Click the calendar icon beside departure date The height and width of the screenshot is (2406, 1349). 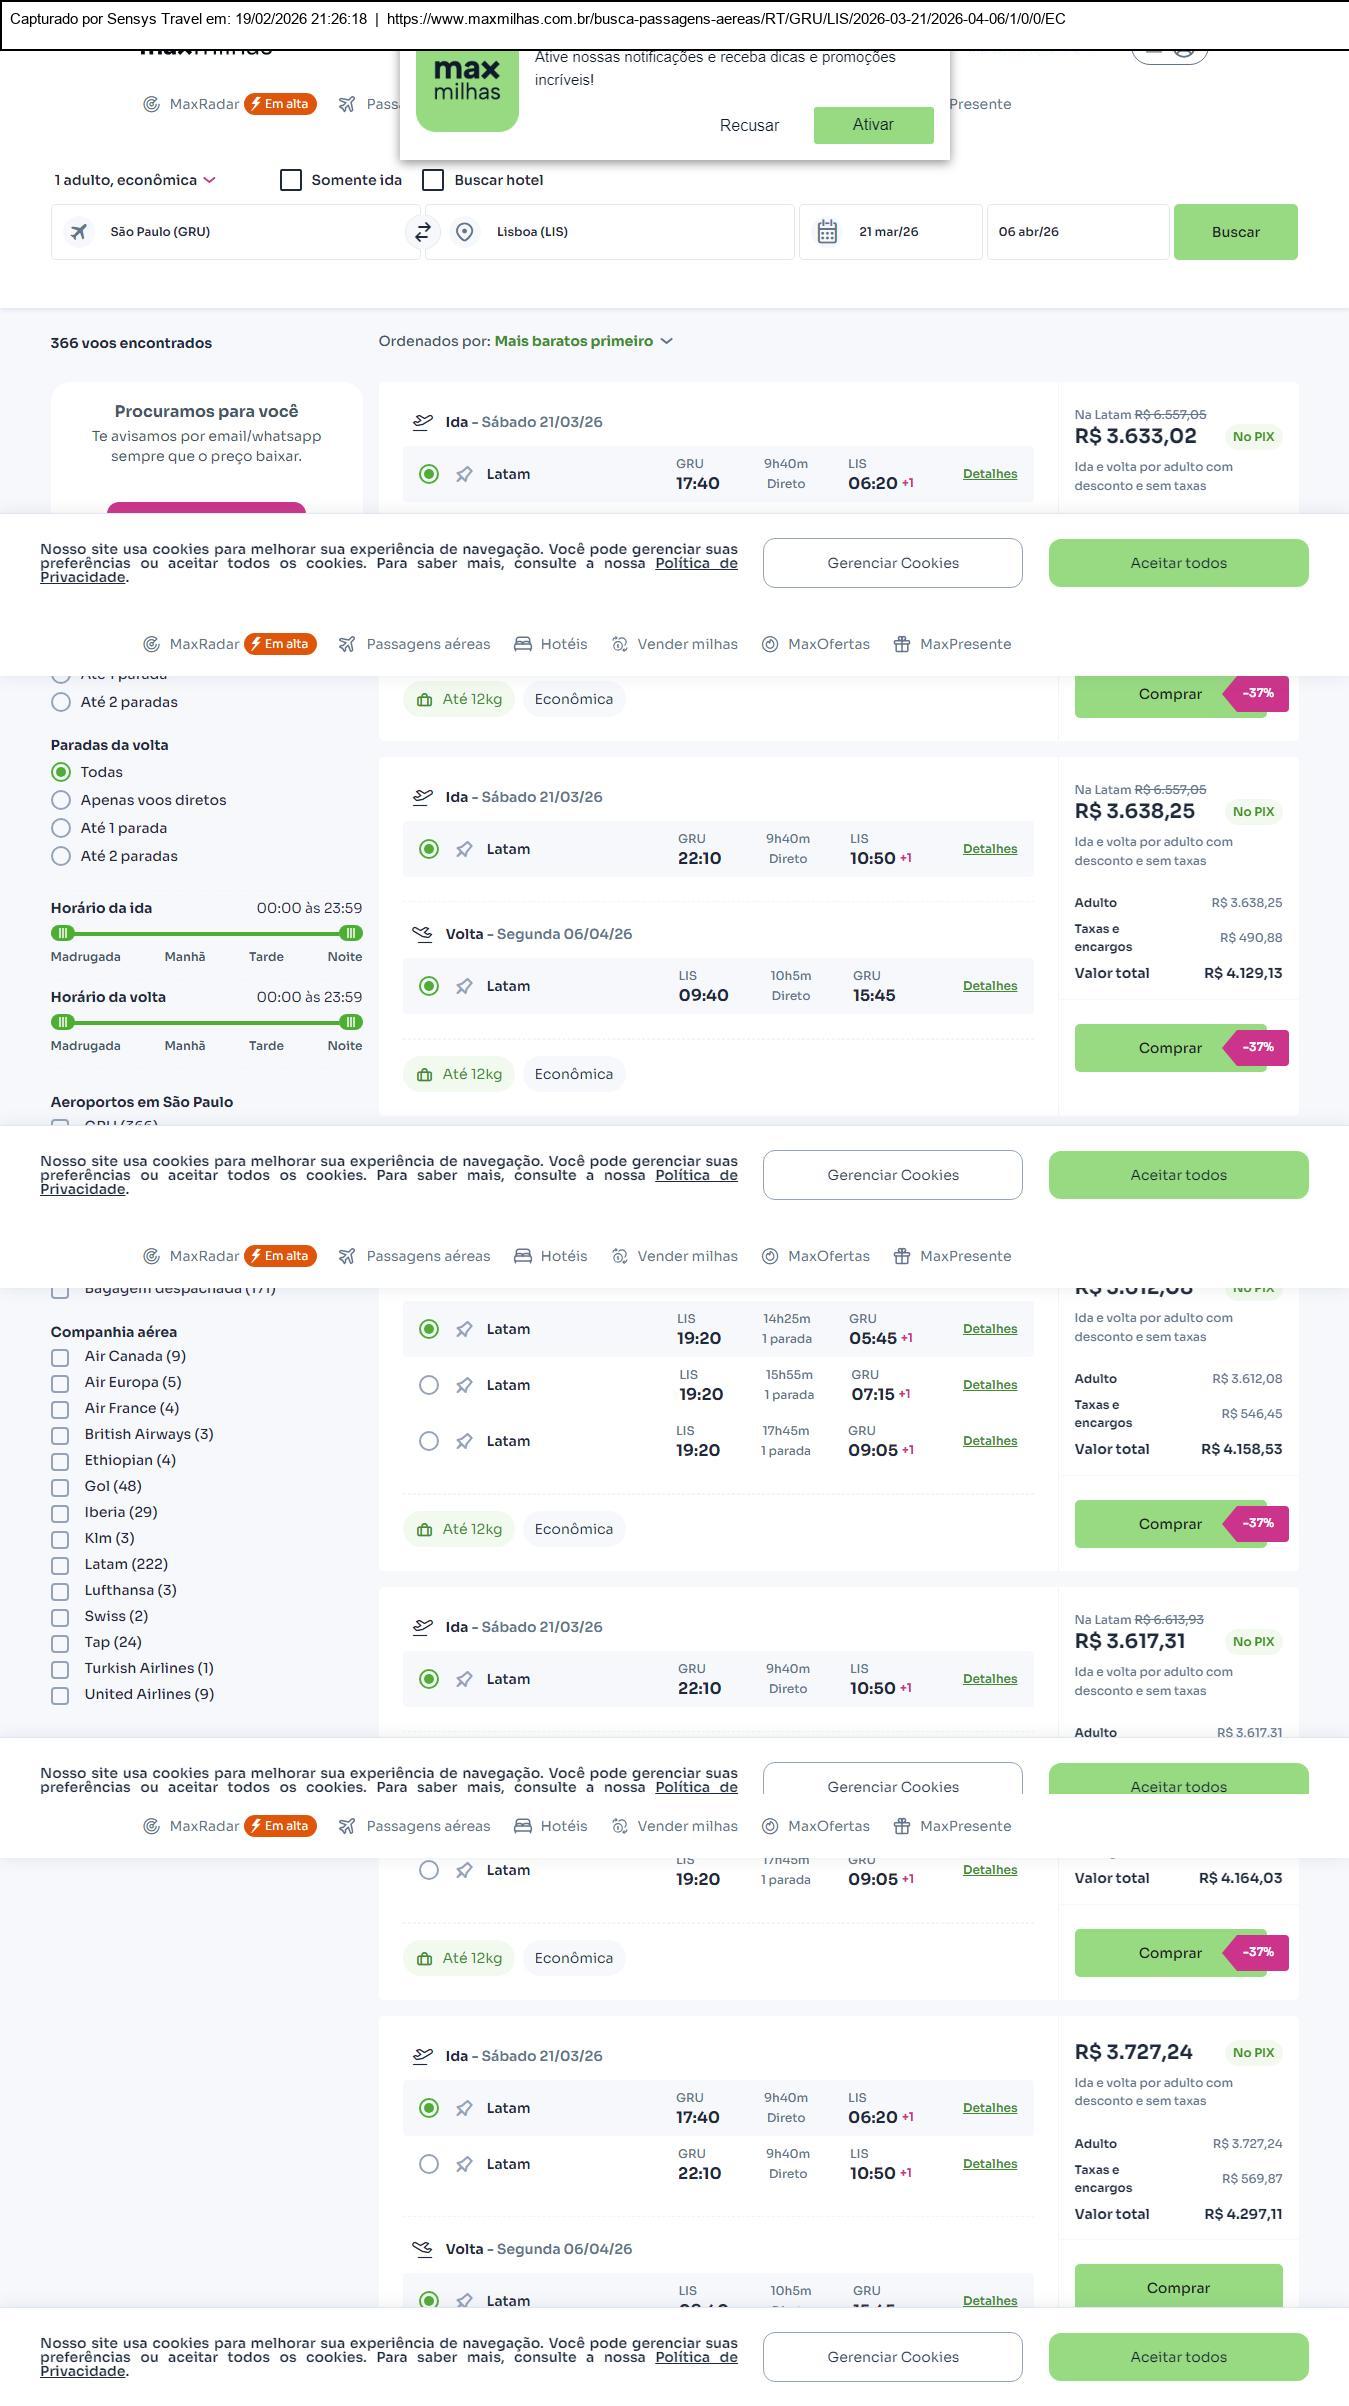[x=827, y=232]
